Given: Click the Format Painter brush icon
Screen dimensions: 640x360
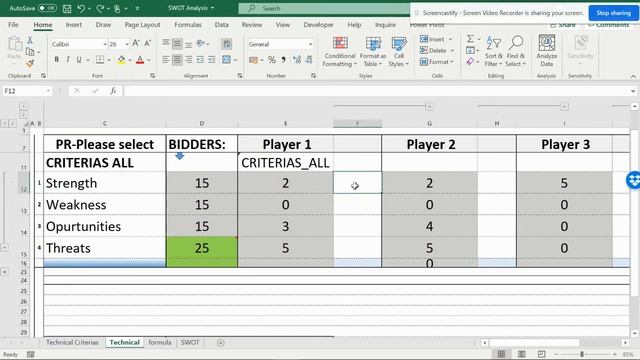Looking at the screenshot, I should (30, 63).
